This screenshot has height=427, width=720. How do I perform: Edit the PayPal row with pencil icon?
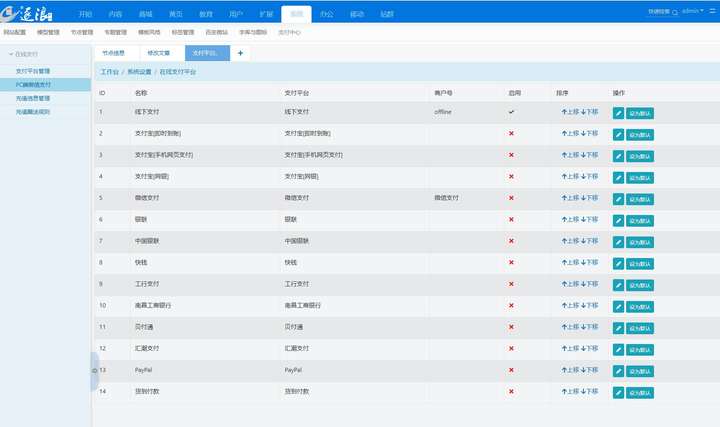point(618,371)
